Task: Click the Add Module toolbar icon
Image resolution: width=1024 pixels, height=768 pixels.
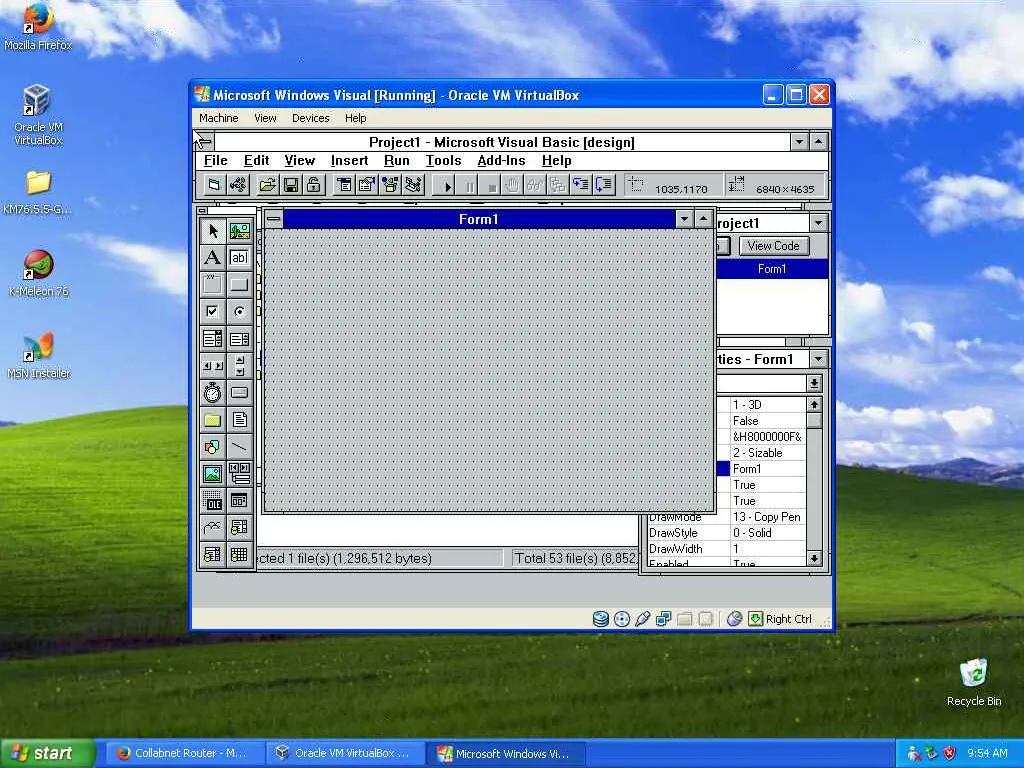Action: click(238, 185)
